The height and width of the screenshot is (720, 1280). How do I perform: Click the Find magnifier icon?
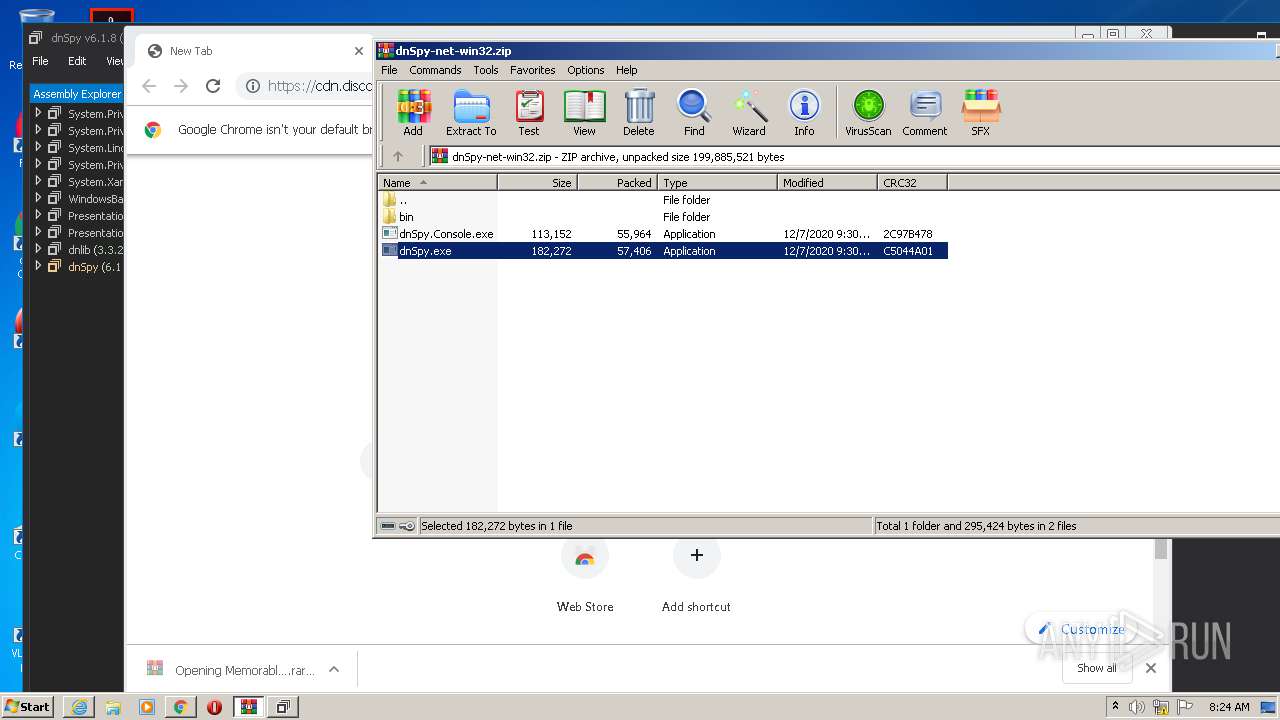click(x=694, y=112)
